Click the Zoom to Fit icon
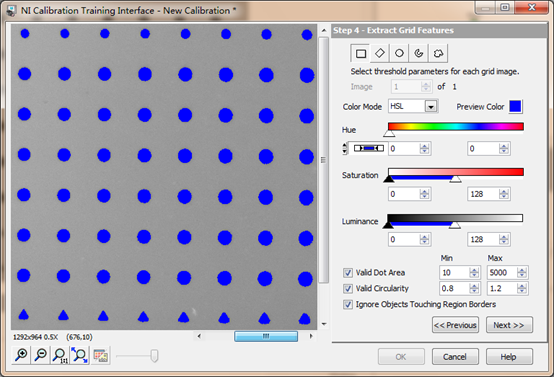Screen dimensions: 554x377 pos(79,355)
